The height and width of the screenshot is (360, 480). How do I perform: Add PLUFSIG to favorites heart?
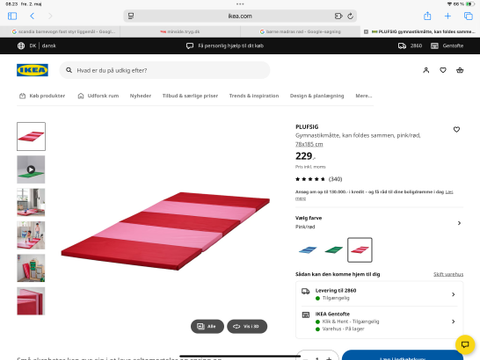(456, 129)
